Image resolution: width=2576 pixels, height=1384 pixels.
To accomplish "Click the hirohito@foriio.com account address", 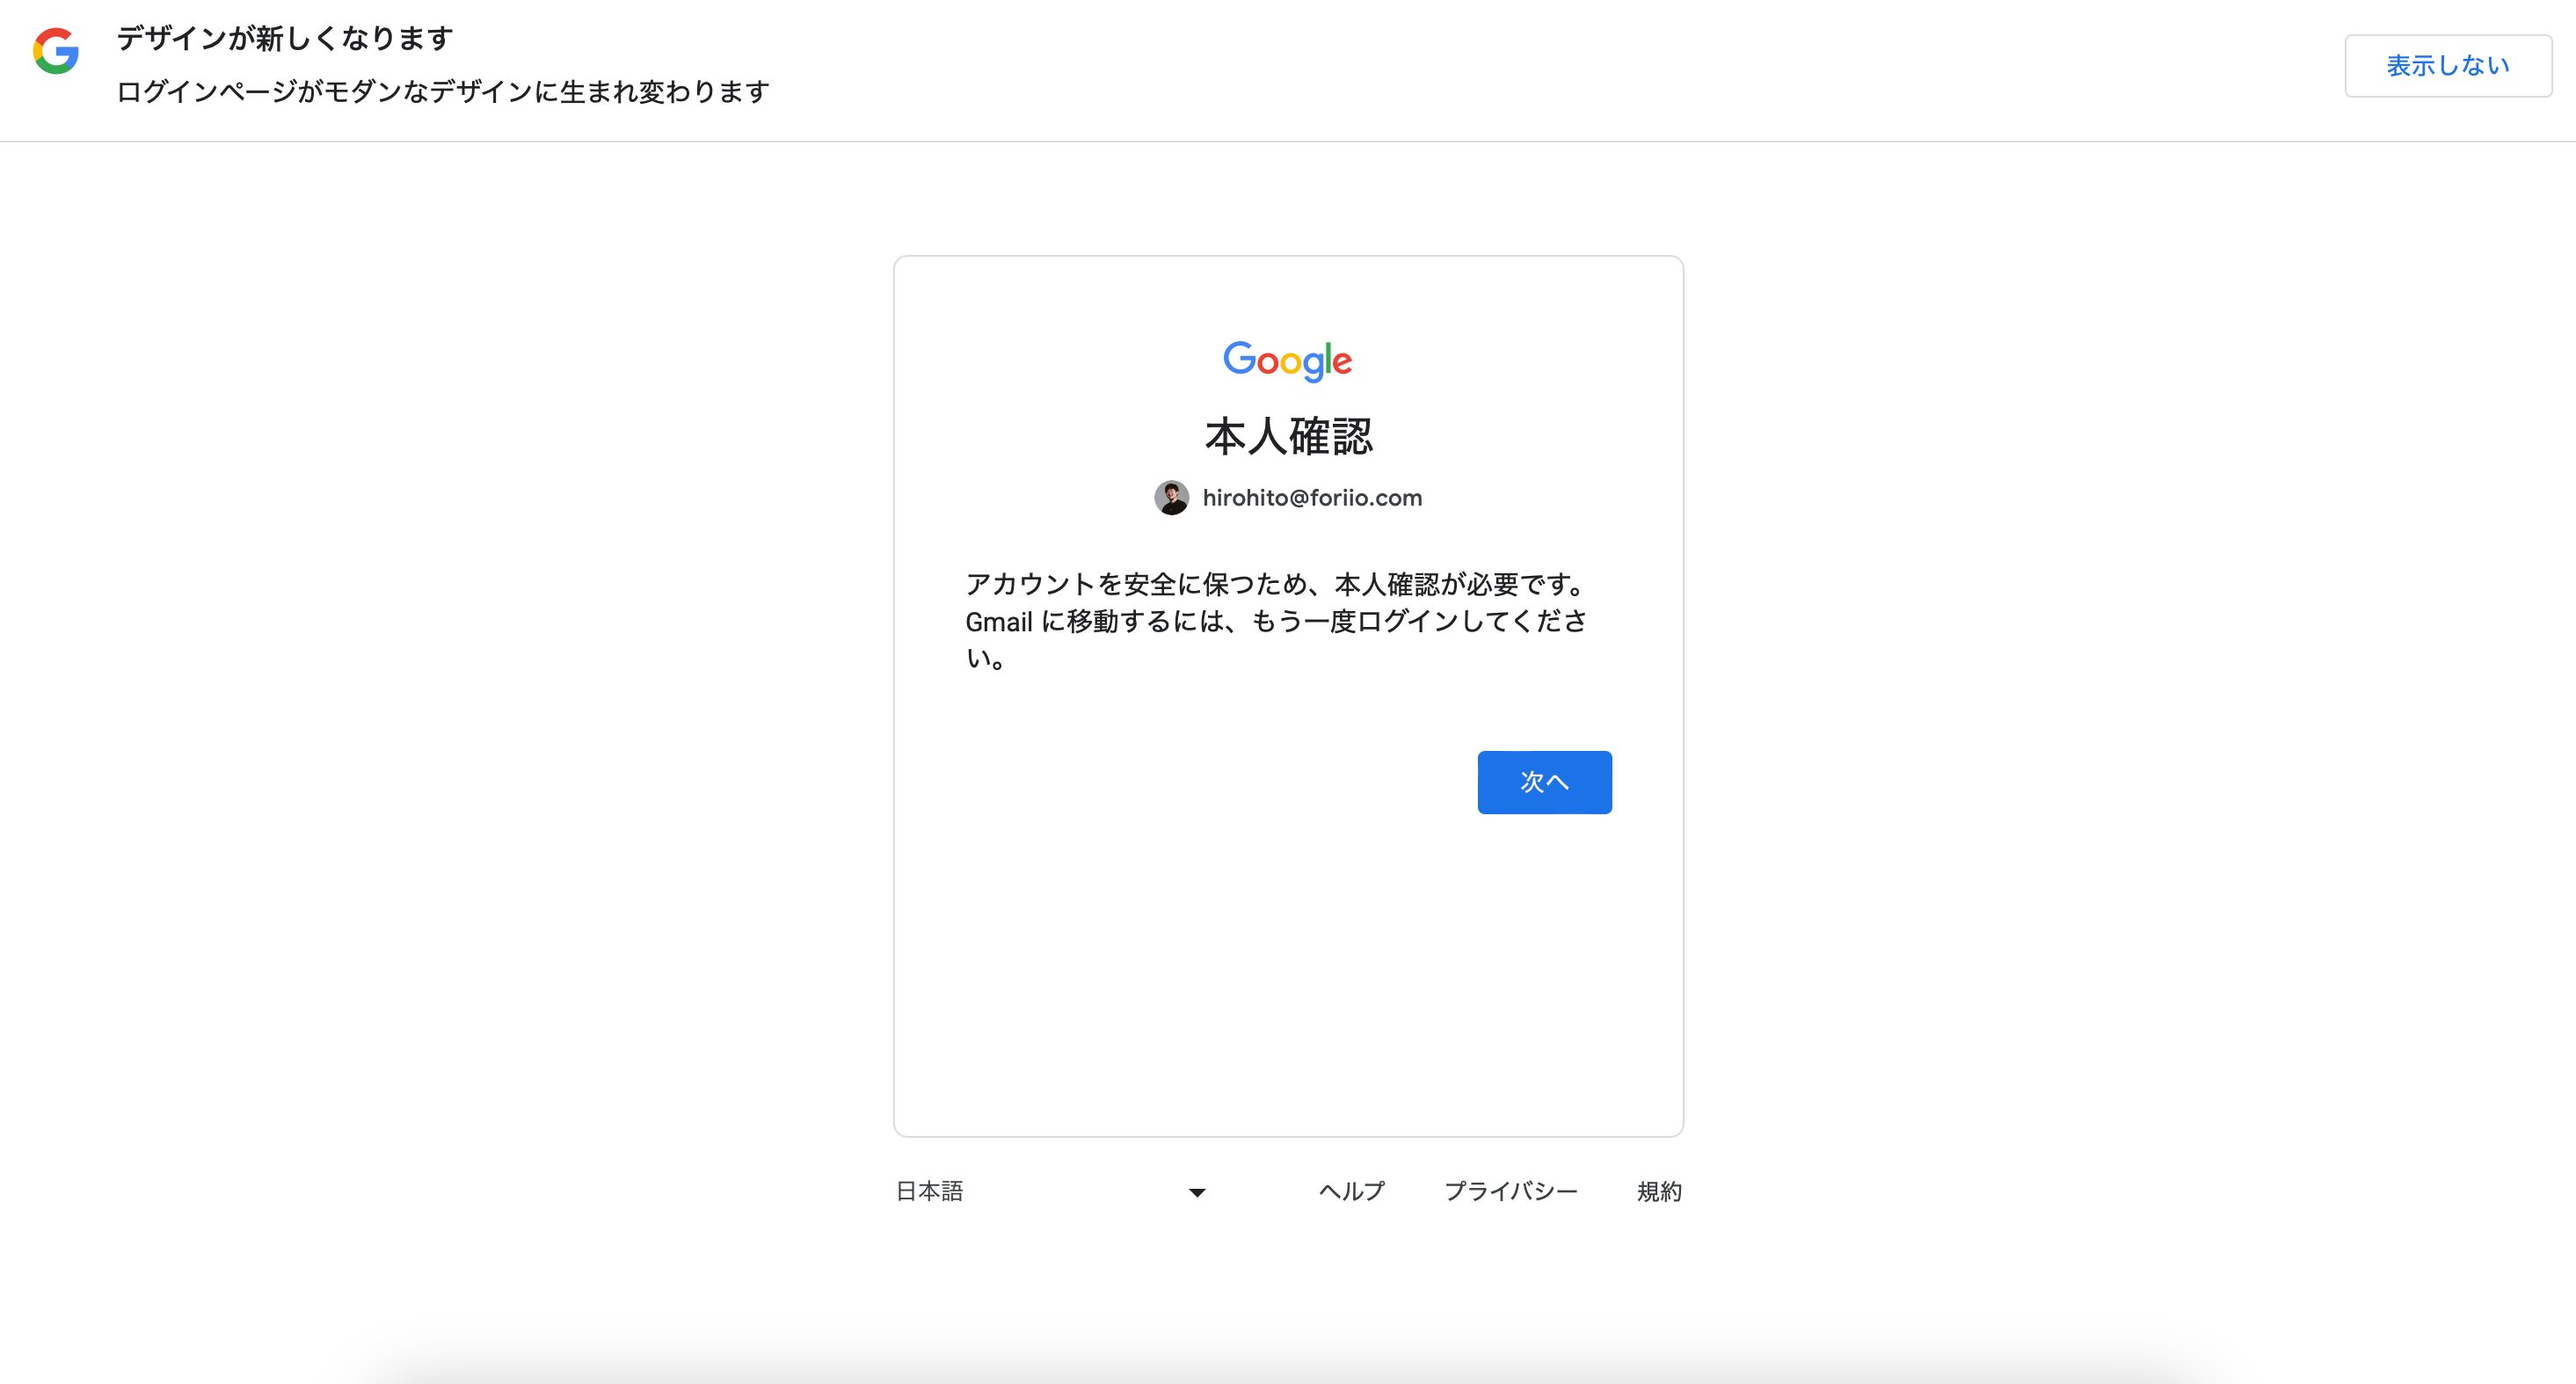I will point(1312,498).
